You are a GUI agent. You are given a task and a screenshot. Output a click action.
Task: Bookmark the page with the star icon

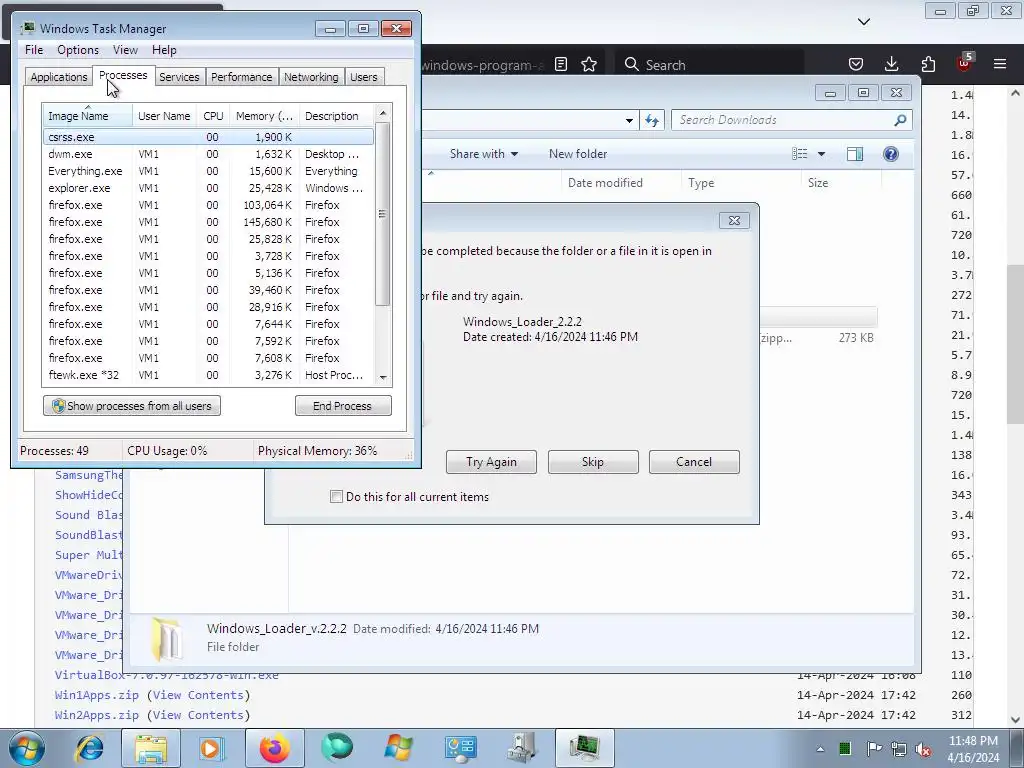(589, 64)
